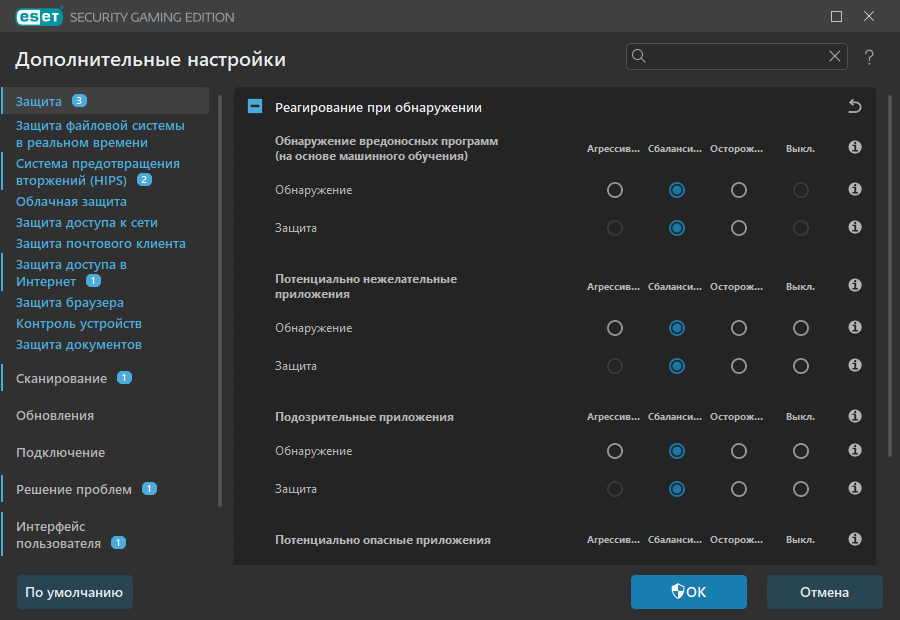This screenshot has height=620, width=900.
Task: Confirm settings with the OK button
Action: tap(689, 592)
